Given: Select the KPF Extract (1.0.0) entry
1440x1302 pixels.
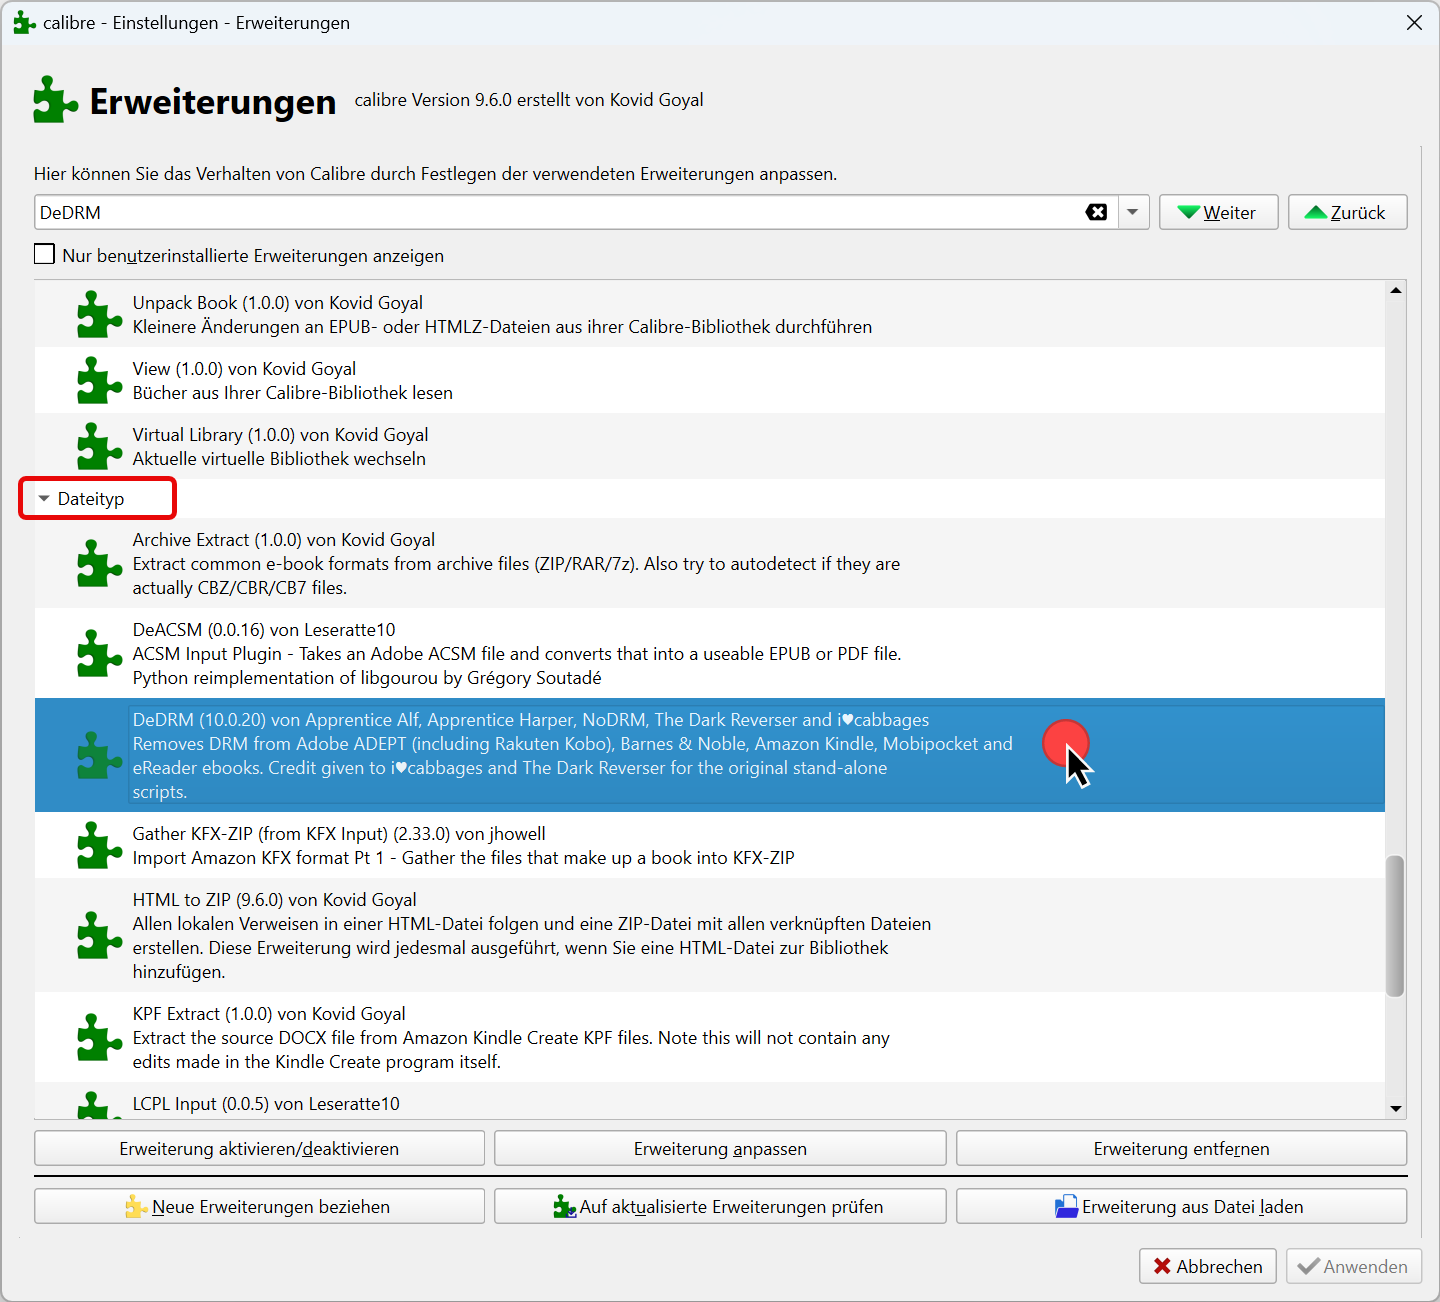Looking at the screenshot, I should tap(710, 1037).
